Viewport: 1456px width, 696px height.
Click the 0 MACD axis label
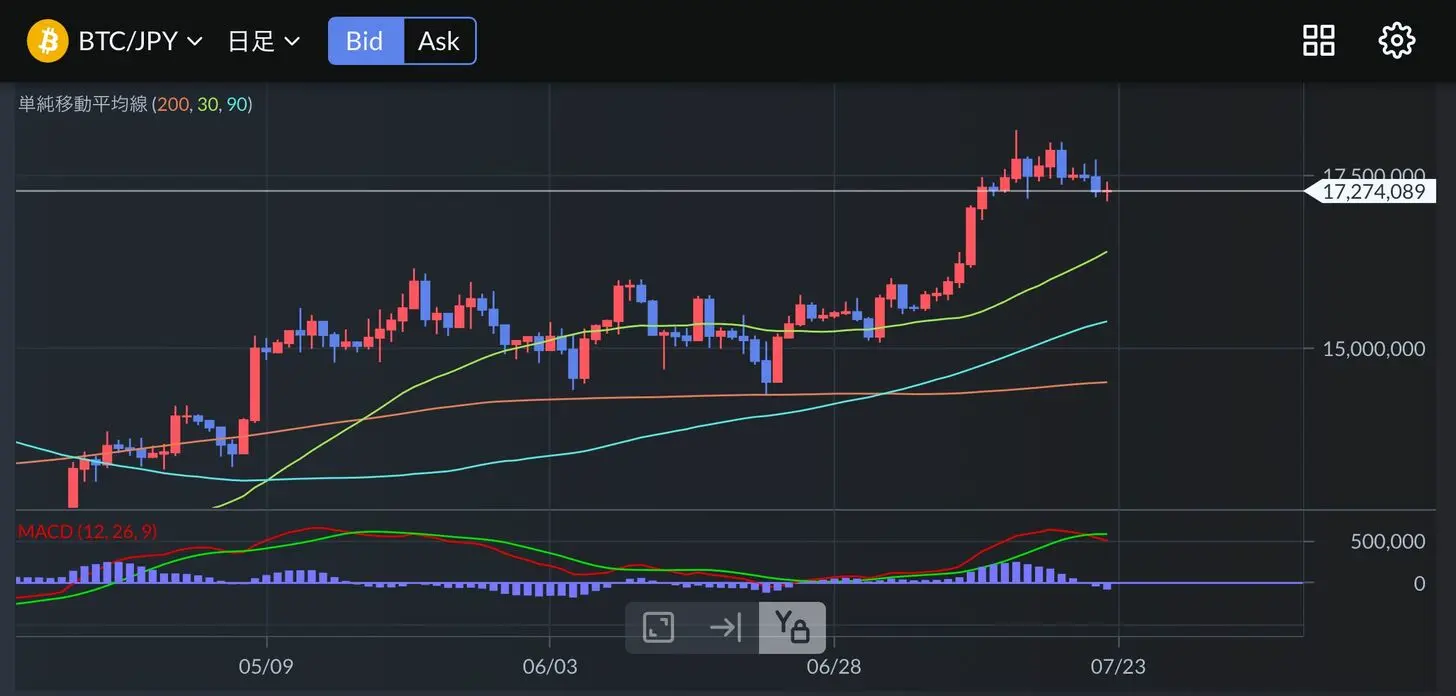(1419, 583)
